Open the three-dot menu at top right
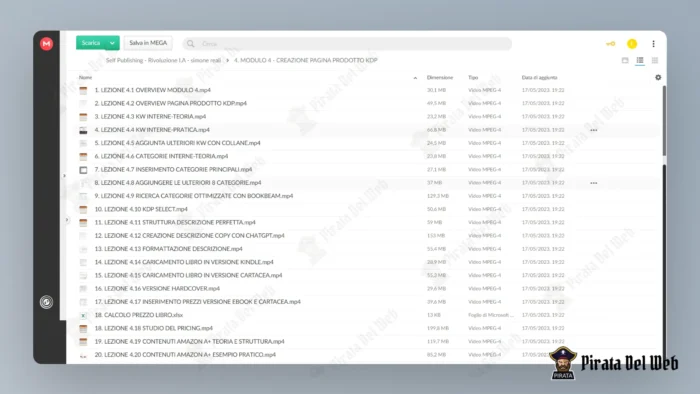 (653, 44)
